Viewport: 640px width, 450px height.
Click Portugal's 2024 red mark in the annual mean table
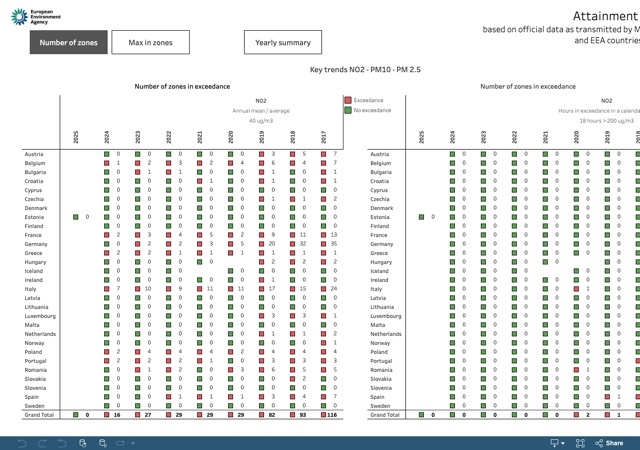click(x=107, y=361)
